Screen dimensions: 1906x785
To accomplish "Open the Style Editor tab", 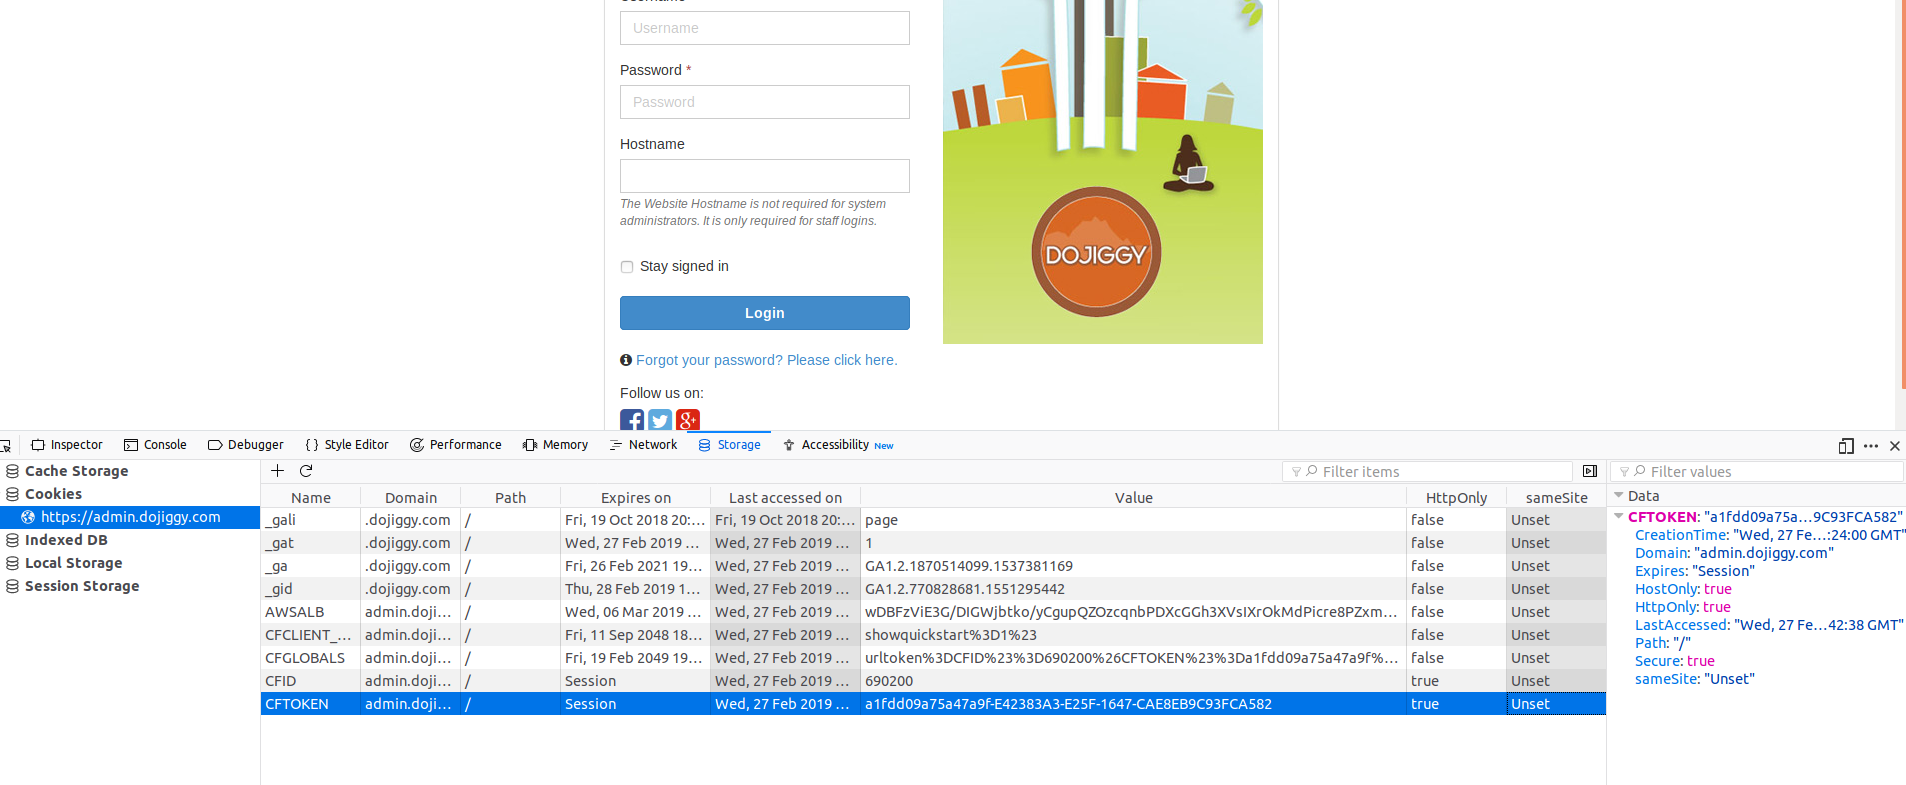I will (x=347, y=445).
